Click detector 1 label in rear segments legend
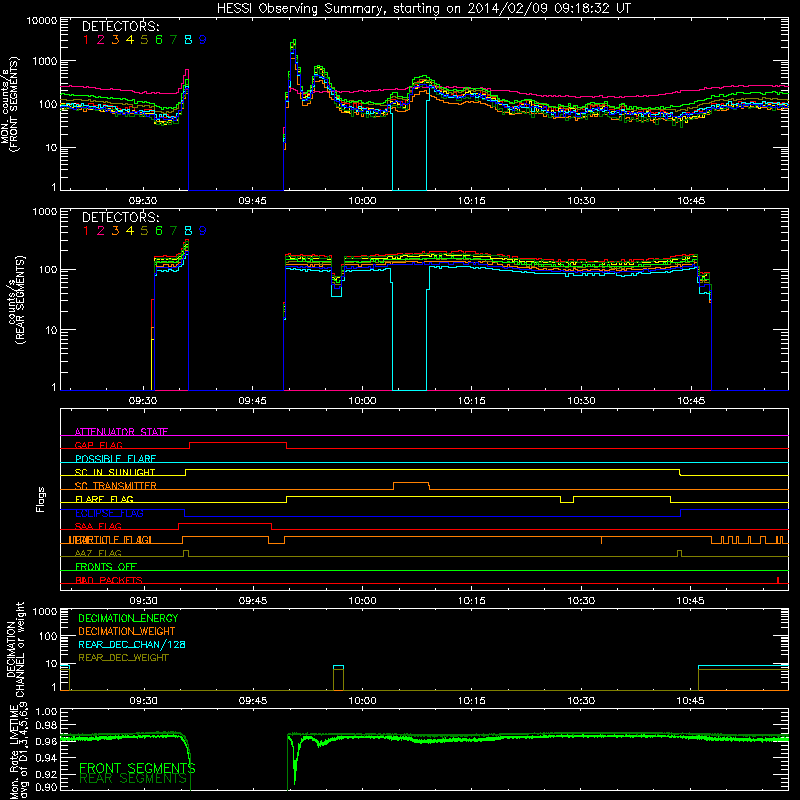Viewport: 800px width, 800px height. [x=86, y=231]
